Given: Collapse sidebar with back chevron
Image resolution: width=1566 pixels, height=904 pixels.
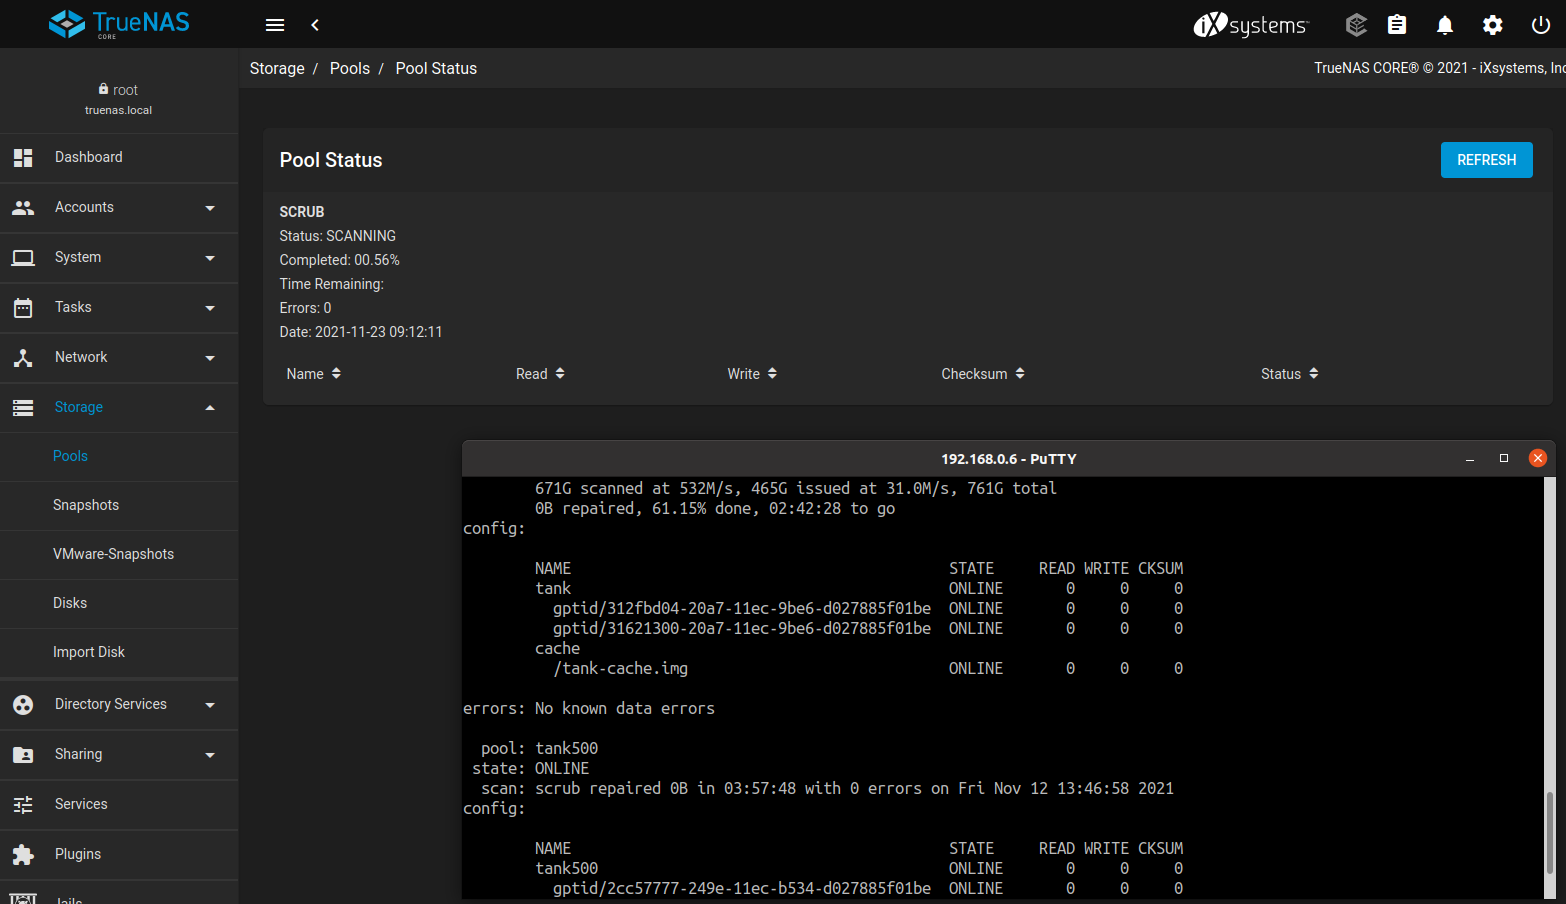Looking at the screenshot, I should click(315, 25).
